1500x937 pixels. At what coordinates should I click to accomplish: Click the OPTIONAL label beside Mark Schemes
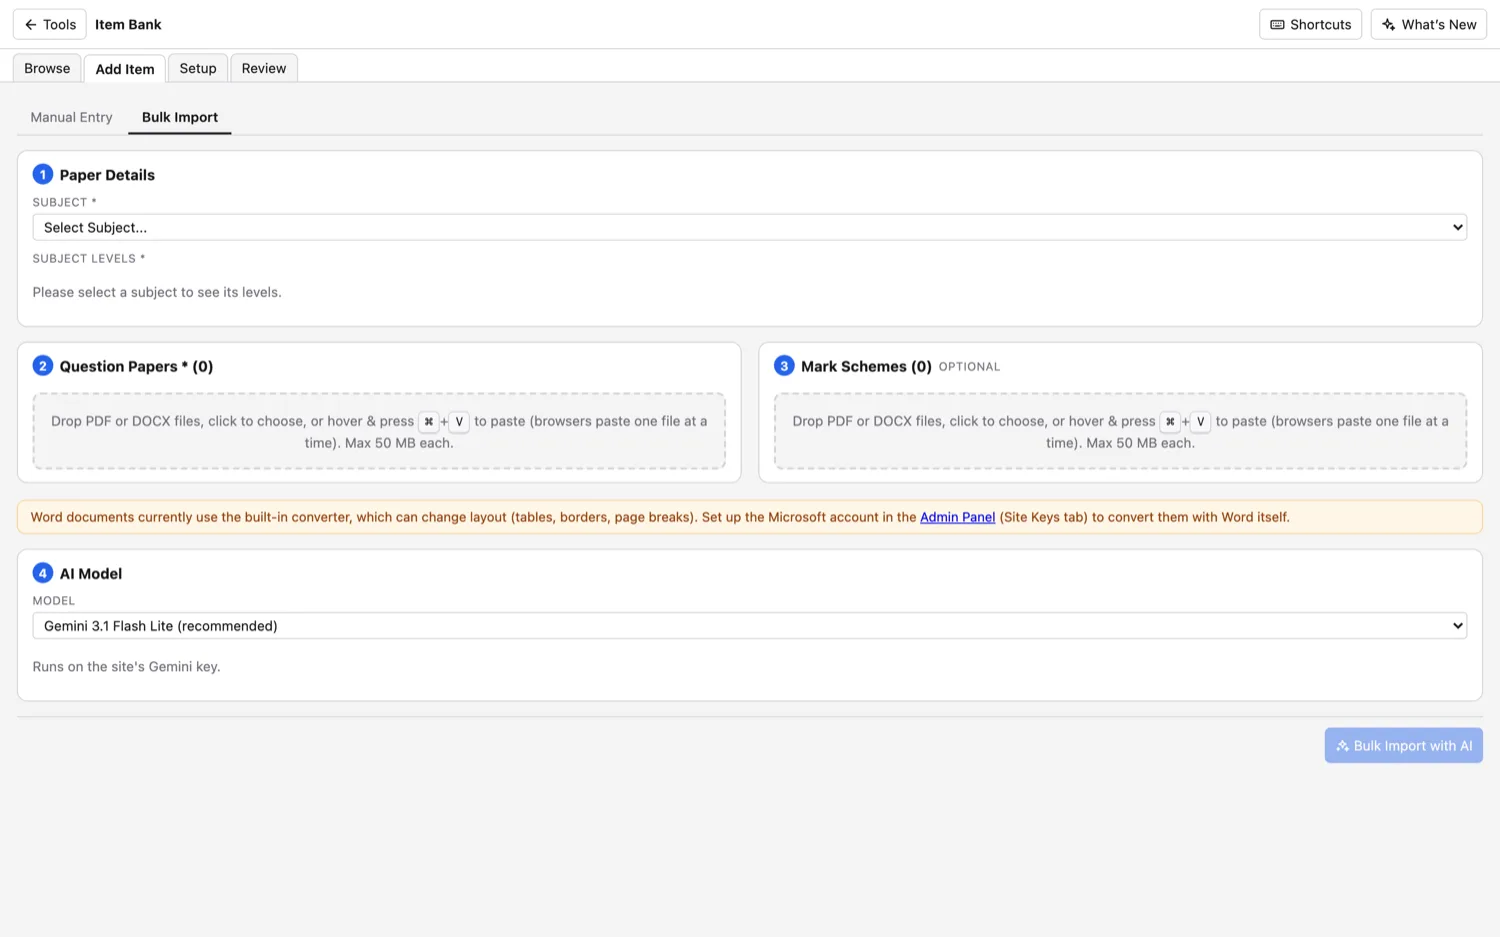[x=969, y=367]
